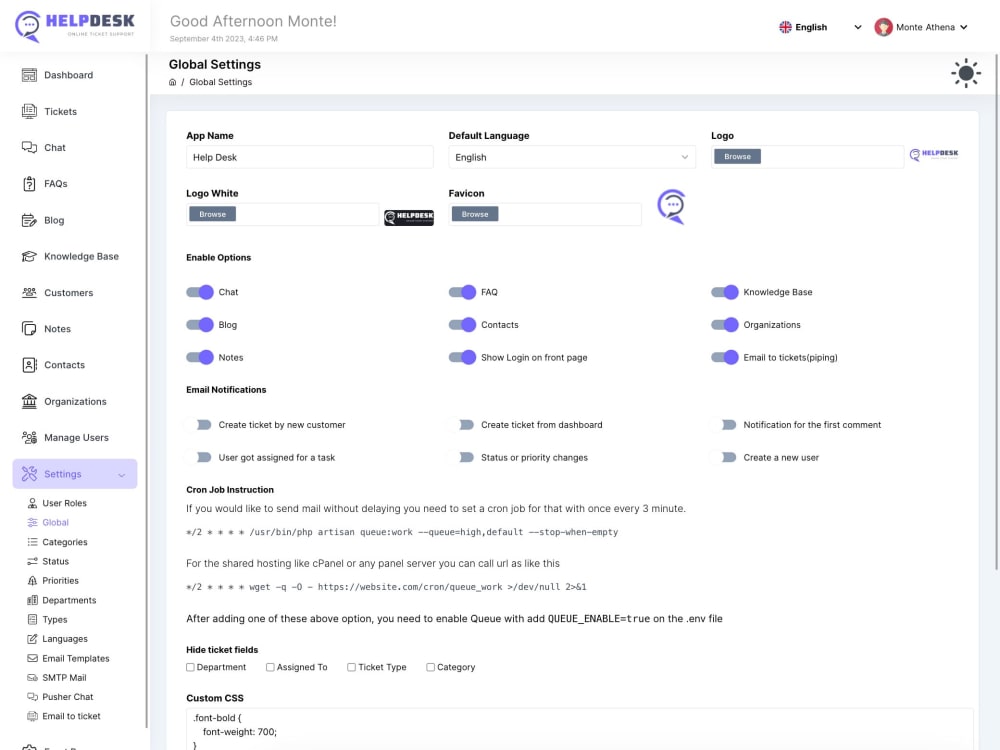Disable the Chat option toggle

(x=200, y=292)
